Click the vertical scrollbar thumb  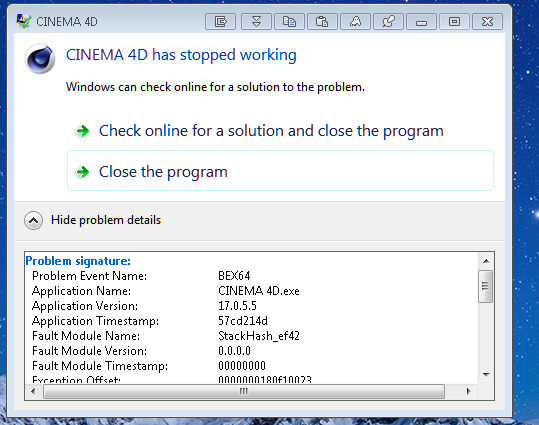485,286
